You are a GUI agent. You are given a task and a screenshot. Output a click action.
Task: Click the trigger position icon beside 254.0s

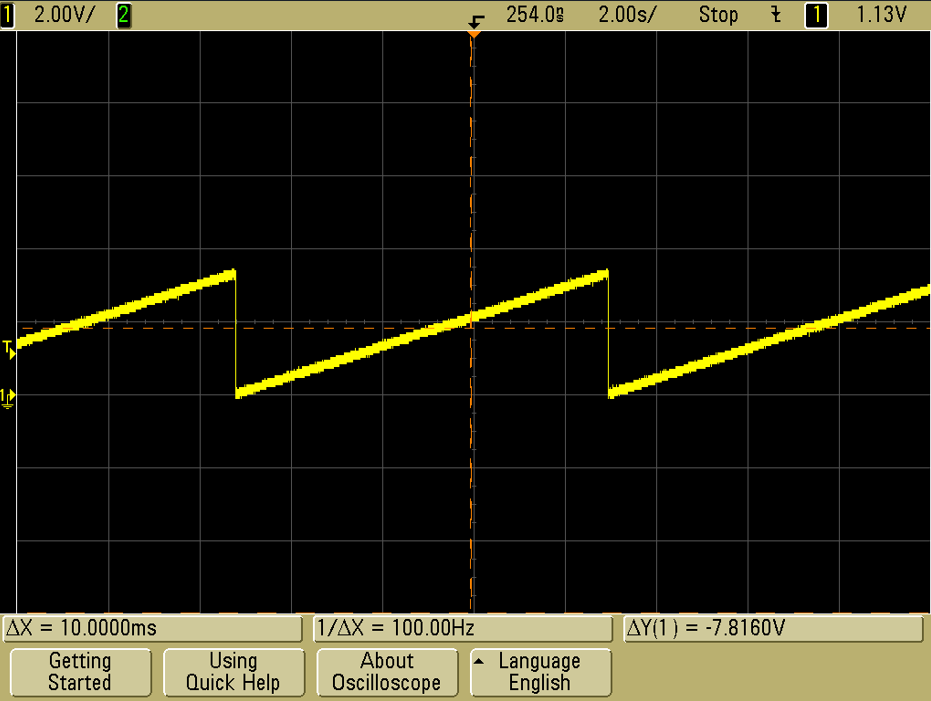coord(476,20)
